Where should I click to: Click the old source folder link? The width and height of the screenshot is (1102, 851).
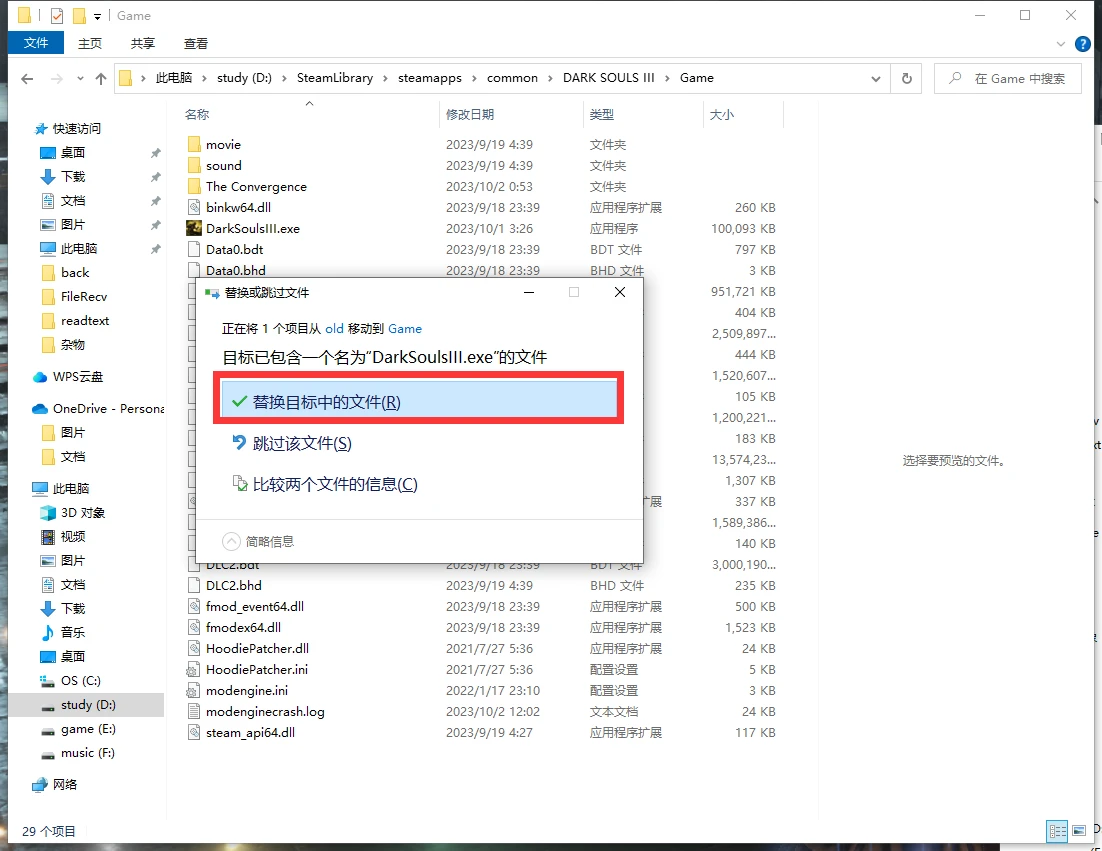335,329
